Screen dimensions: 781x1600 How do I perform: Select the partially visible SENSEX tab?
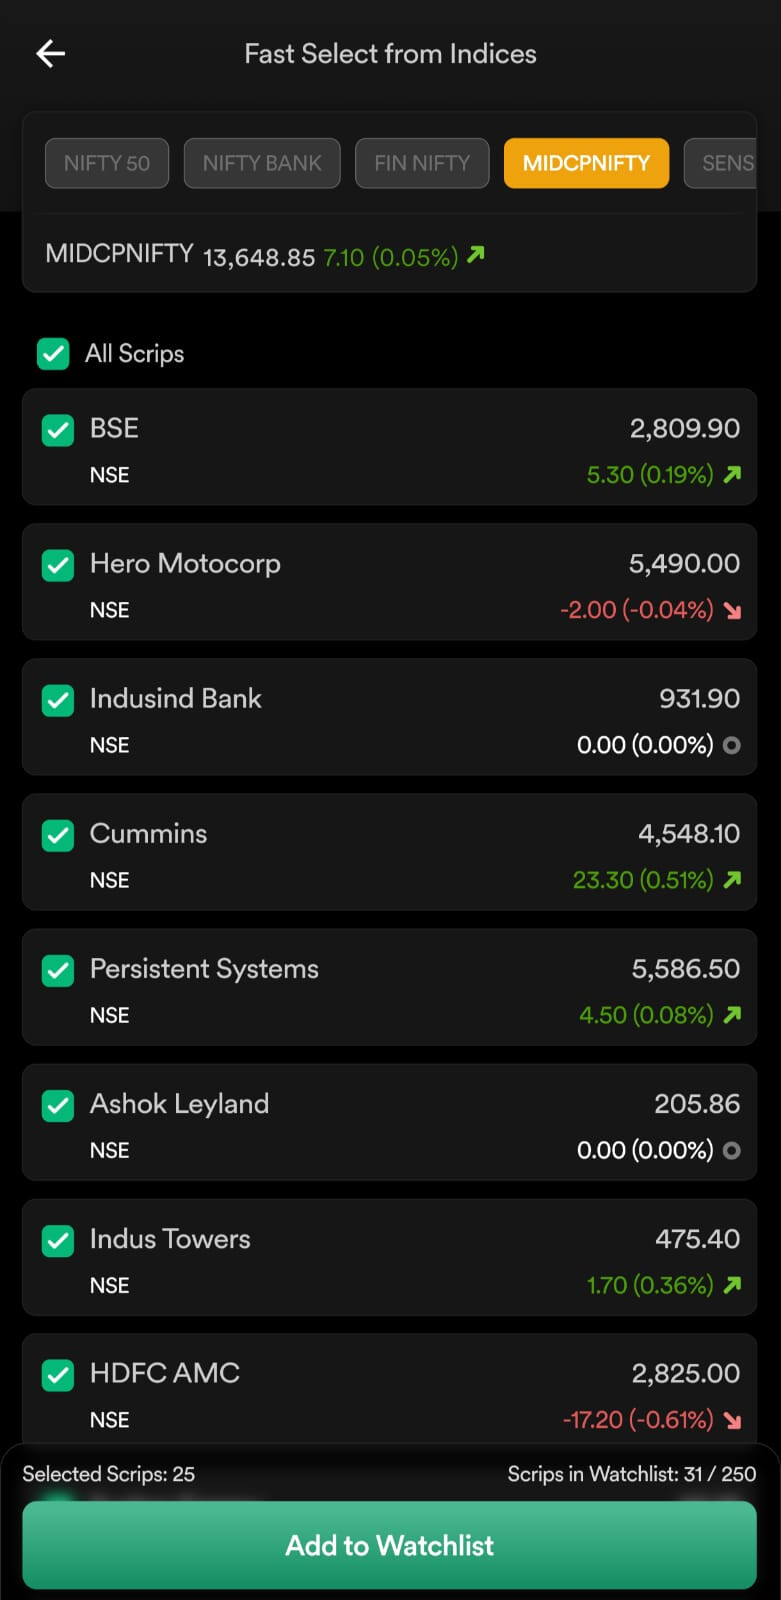[x=724, y=163]
